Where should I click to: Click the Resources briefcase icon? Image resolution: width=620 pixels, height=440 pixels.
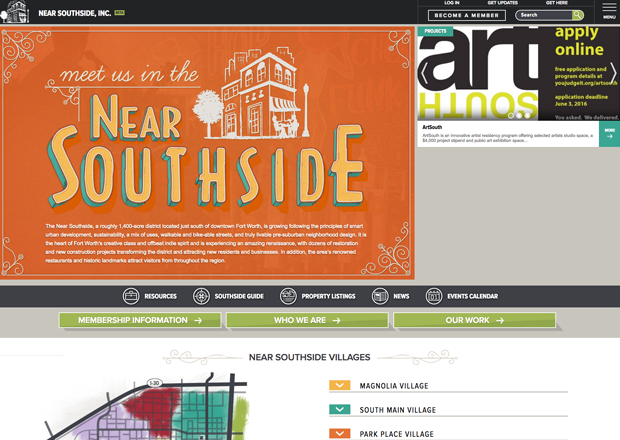pos(131,296)
